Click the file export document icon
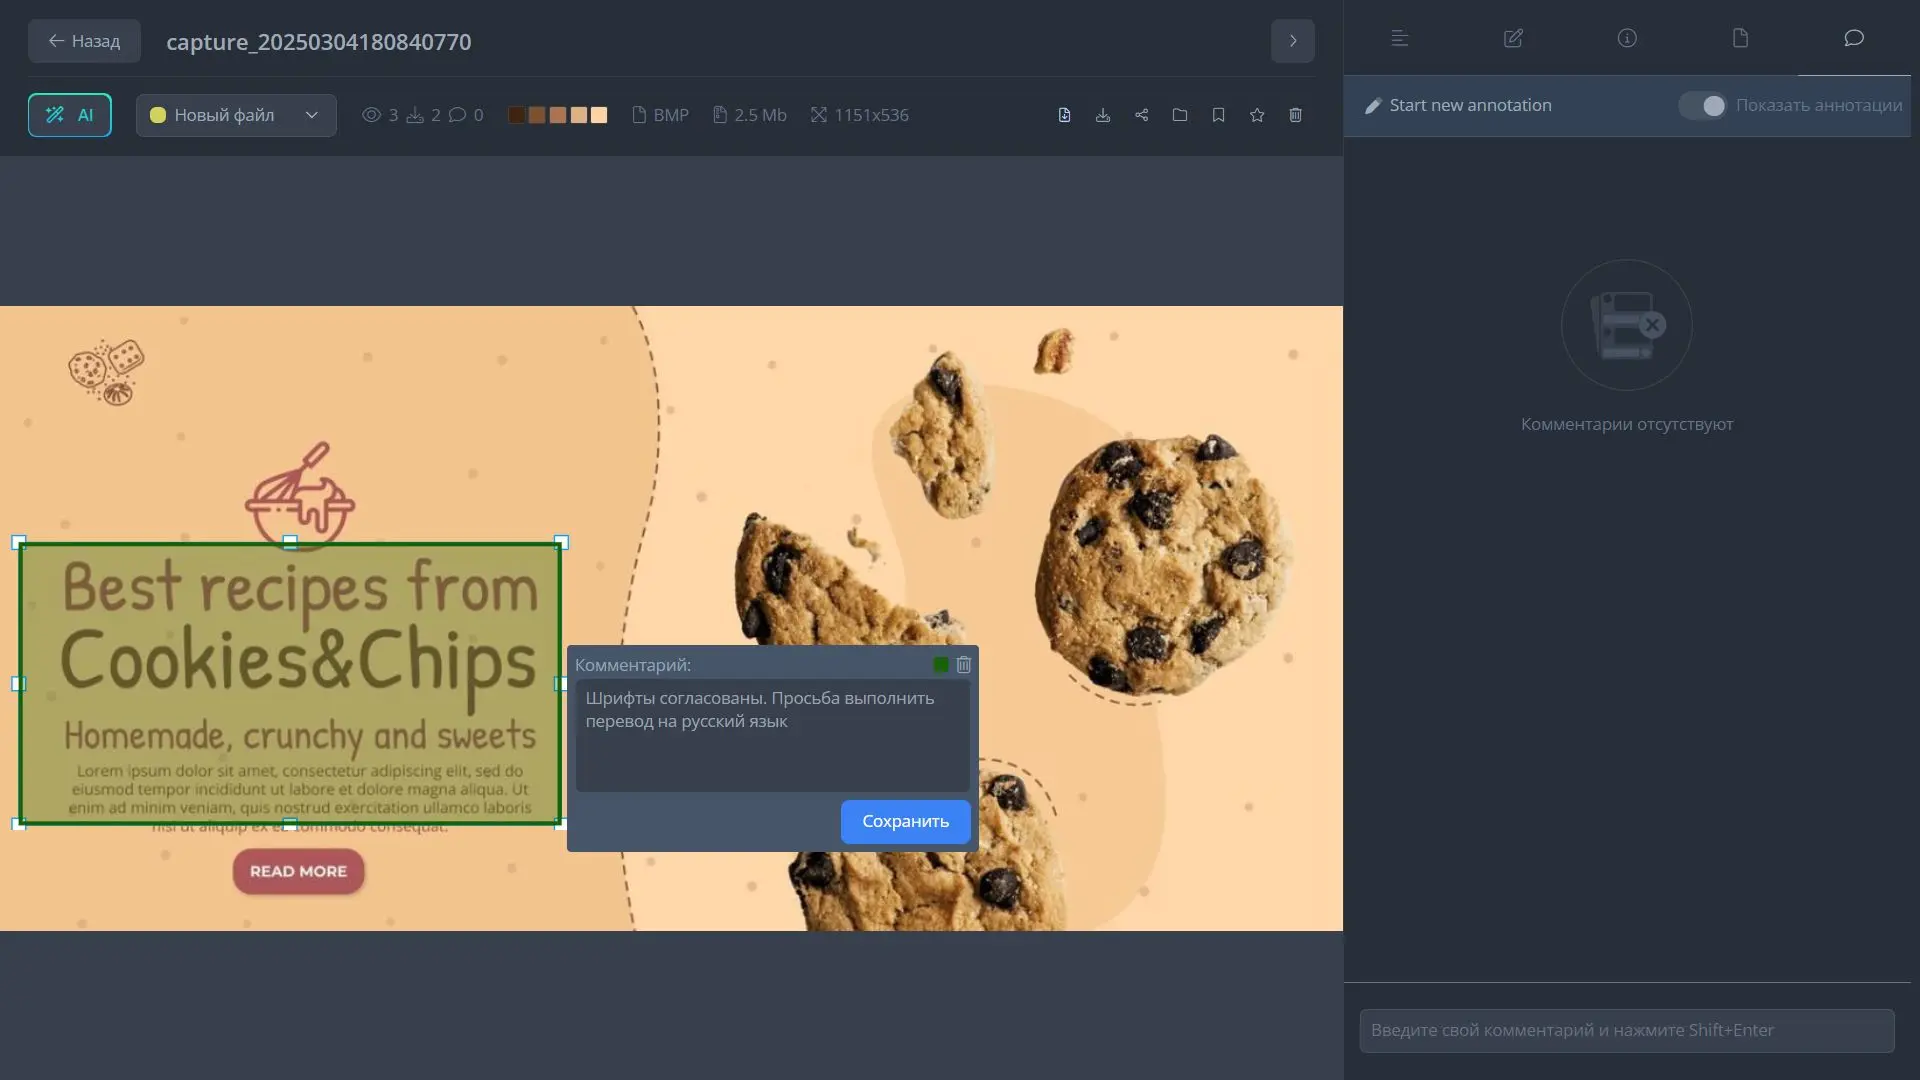 pyautogui.click(x=1064, y=115)
